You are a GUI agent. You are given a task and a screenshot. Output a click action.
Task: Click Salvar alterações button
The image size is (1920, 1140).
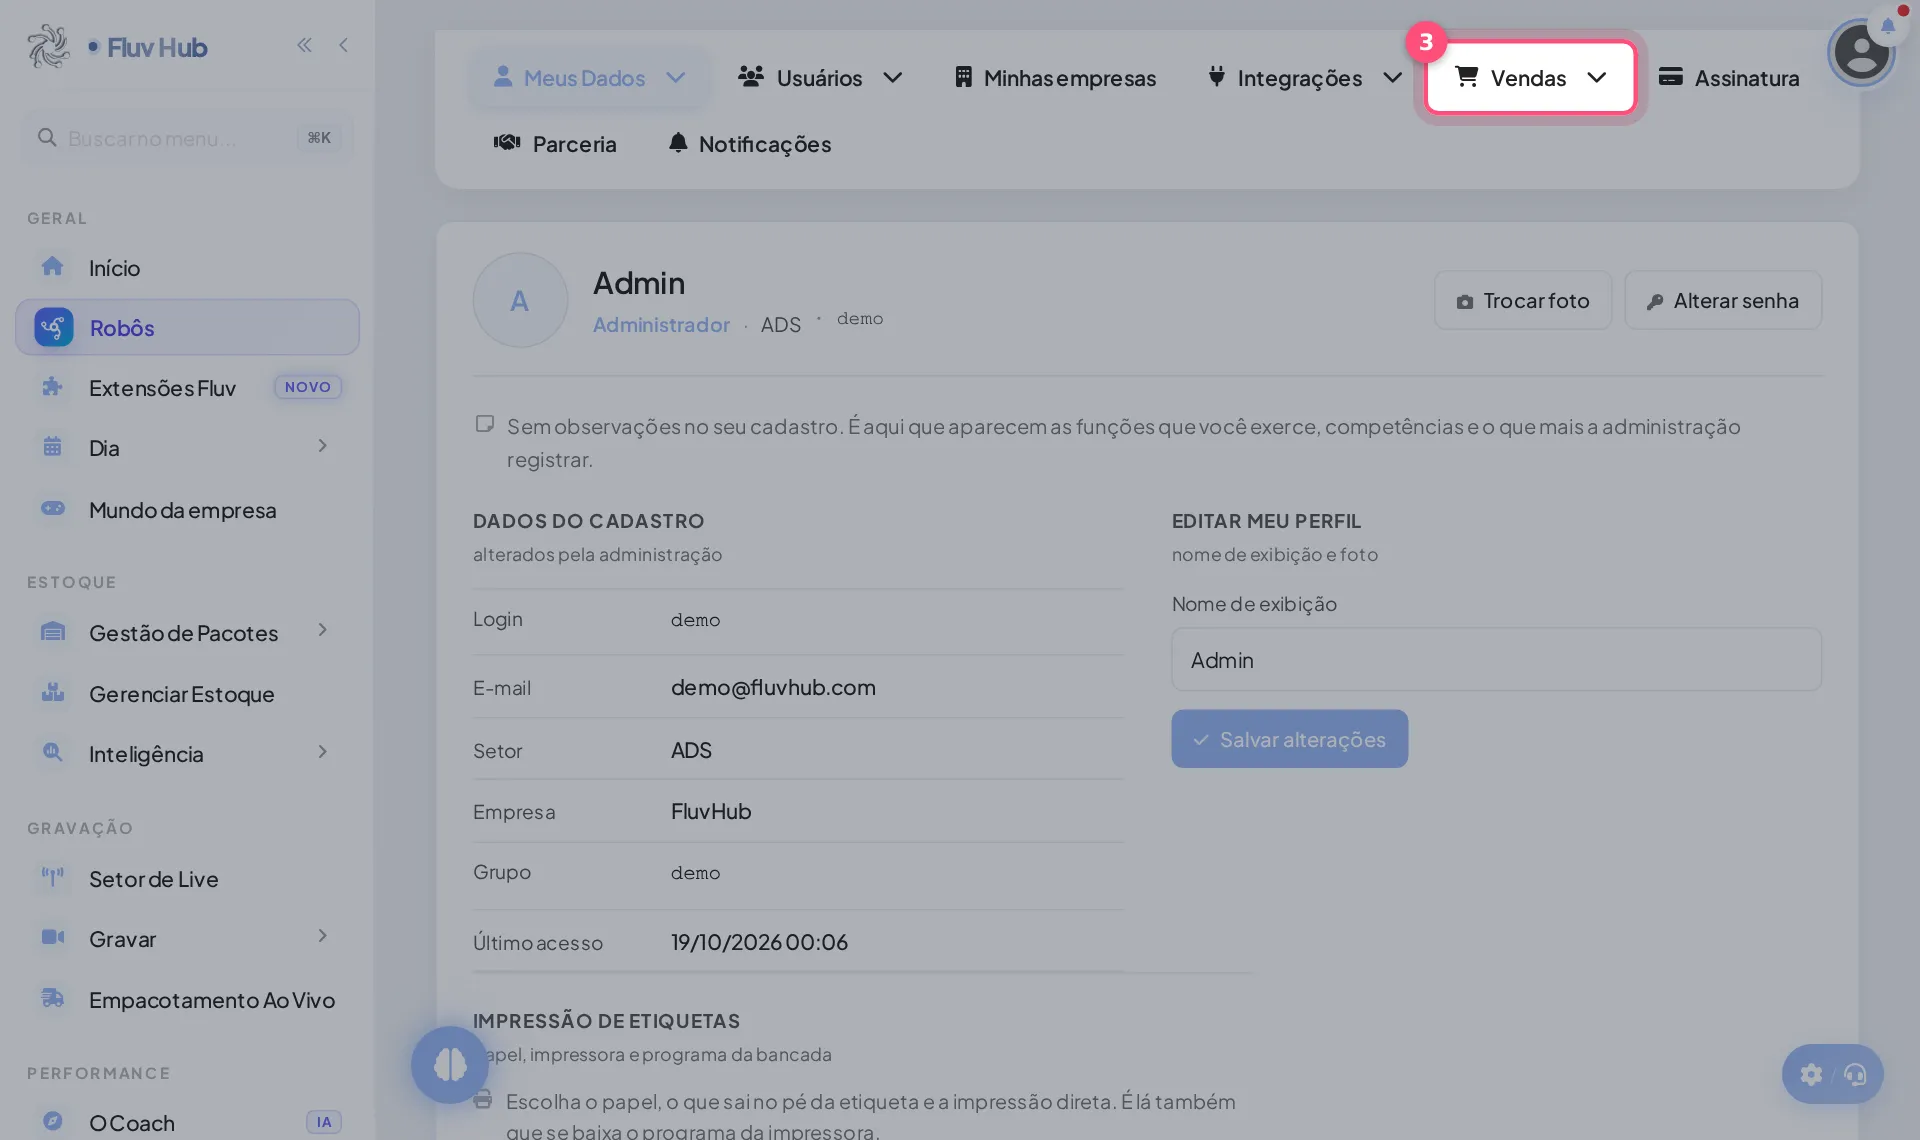click(x=1289, y=739)
